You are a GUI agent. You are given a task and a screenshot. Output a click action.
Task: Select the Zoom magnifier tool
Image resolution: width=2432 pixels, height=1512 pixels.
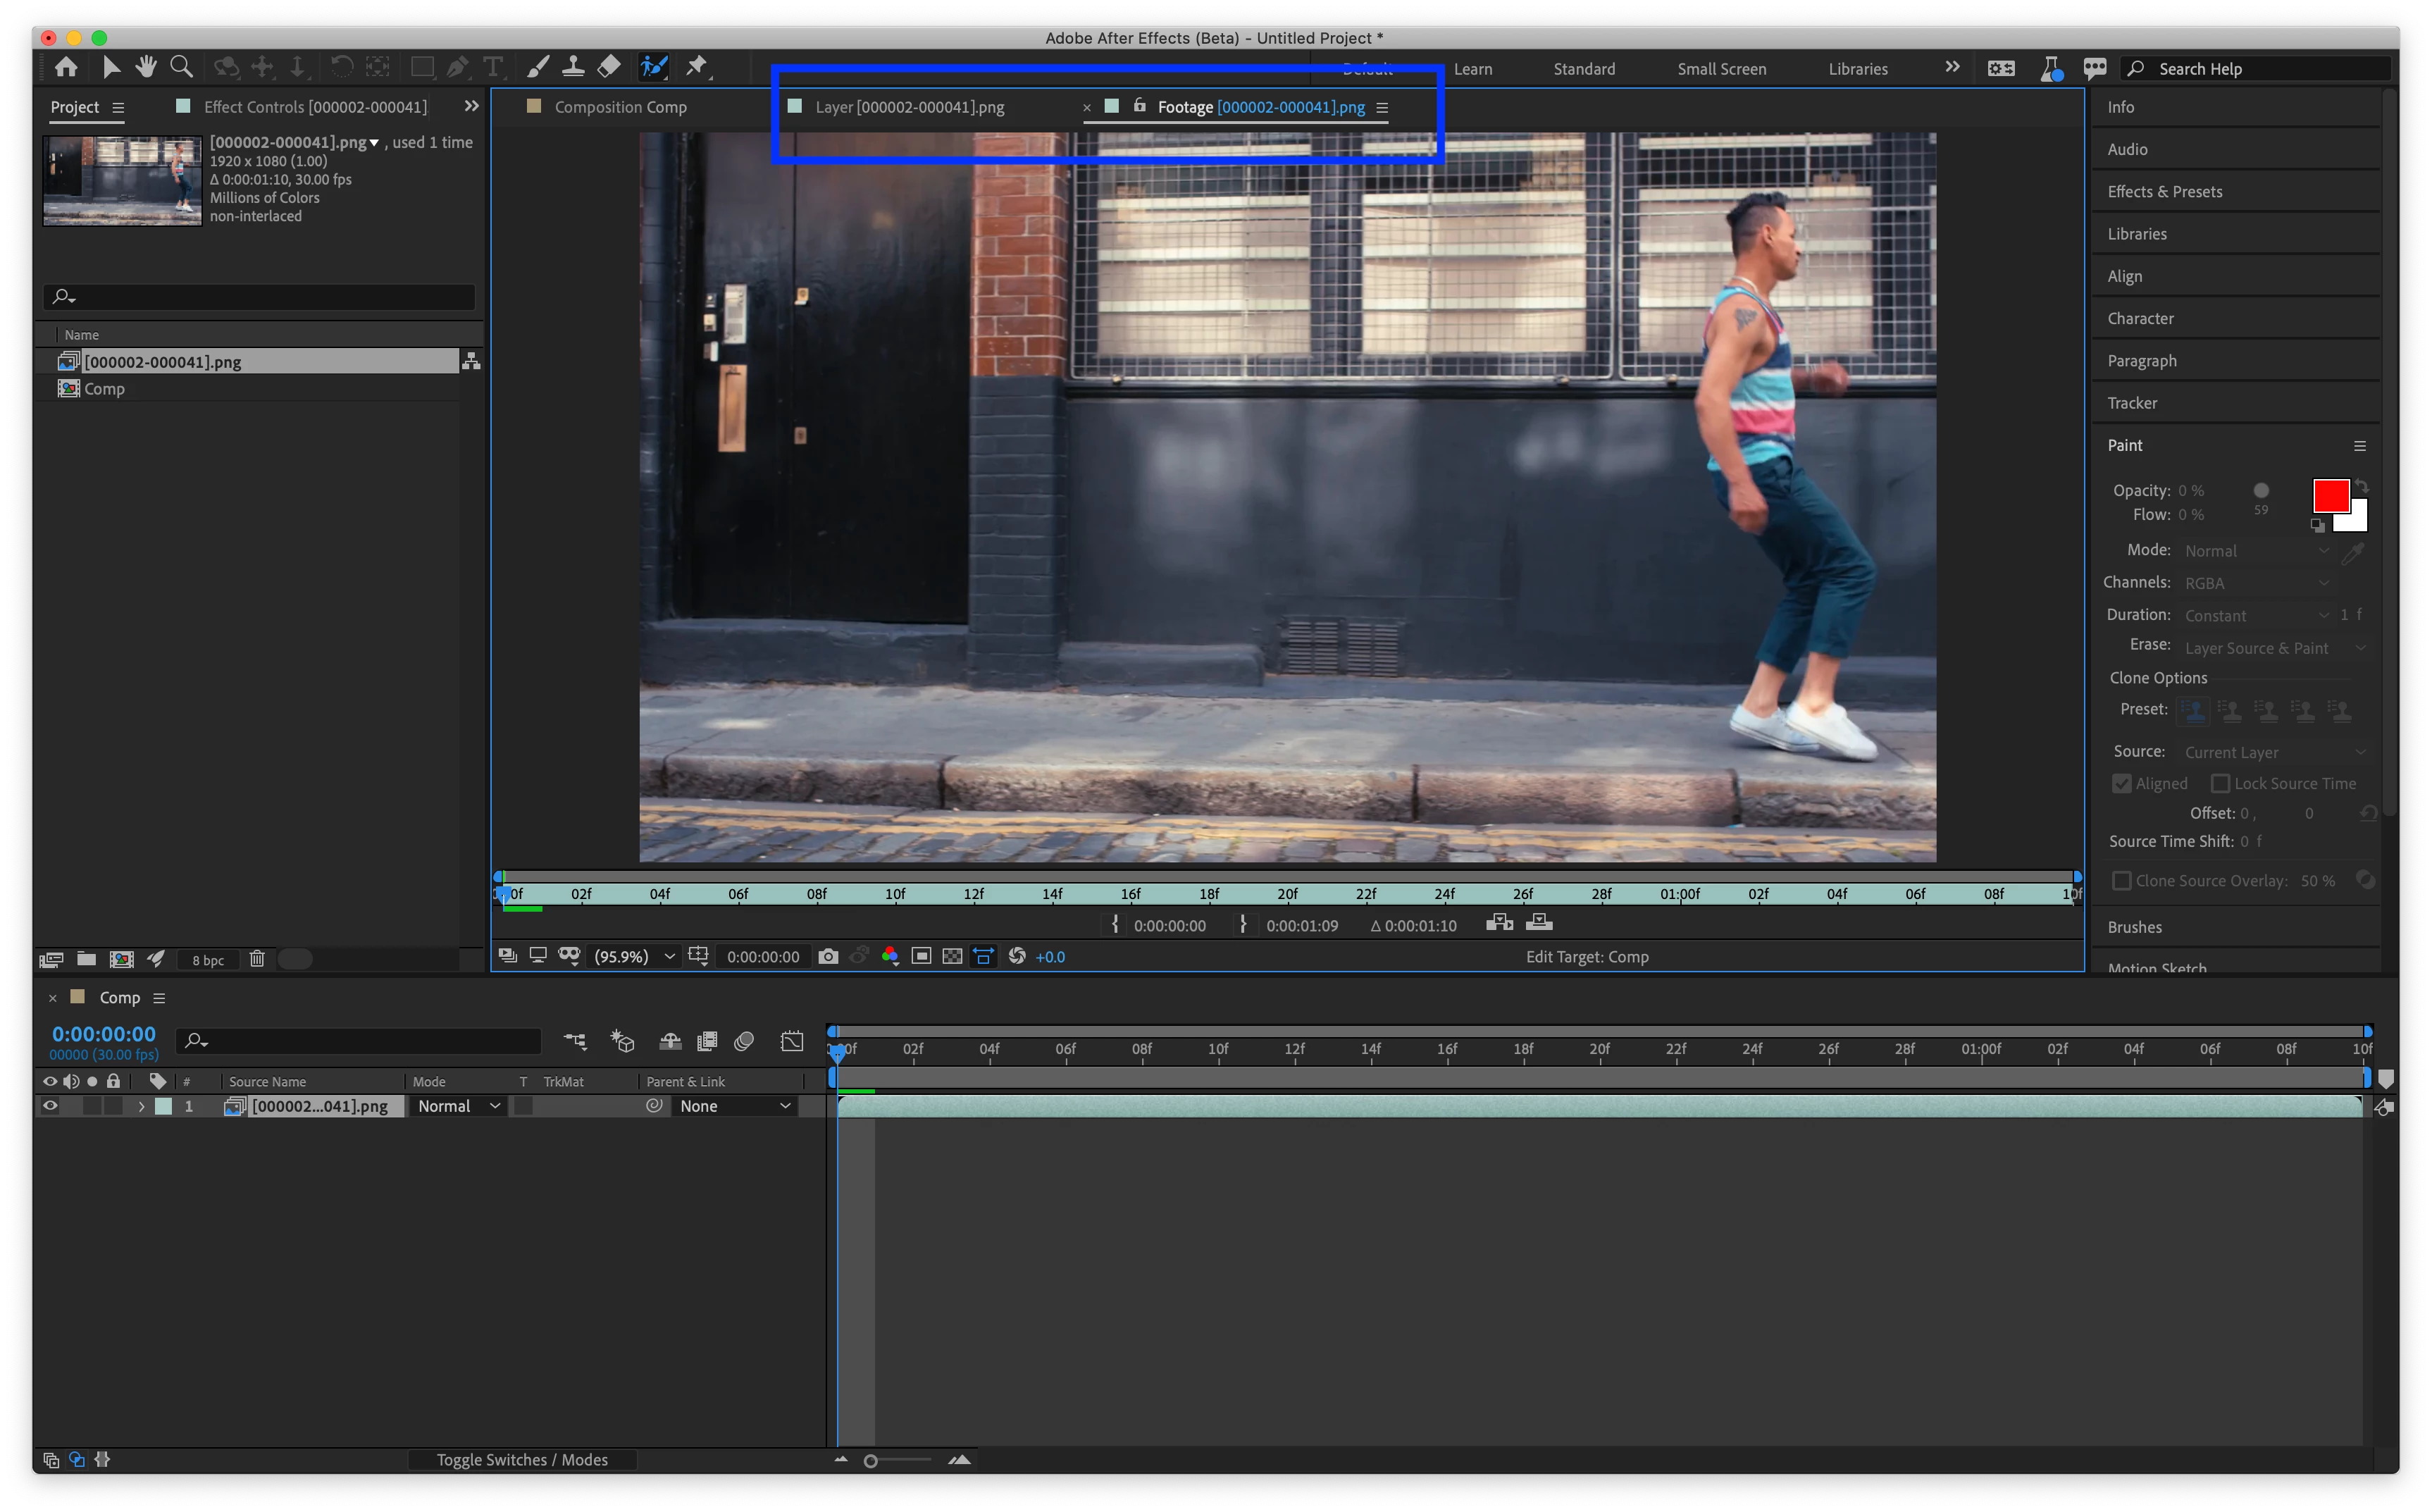coord(181,67)
